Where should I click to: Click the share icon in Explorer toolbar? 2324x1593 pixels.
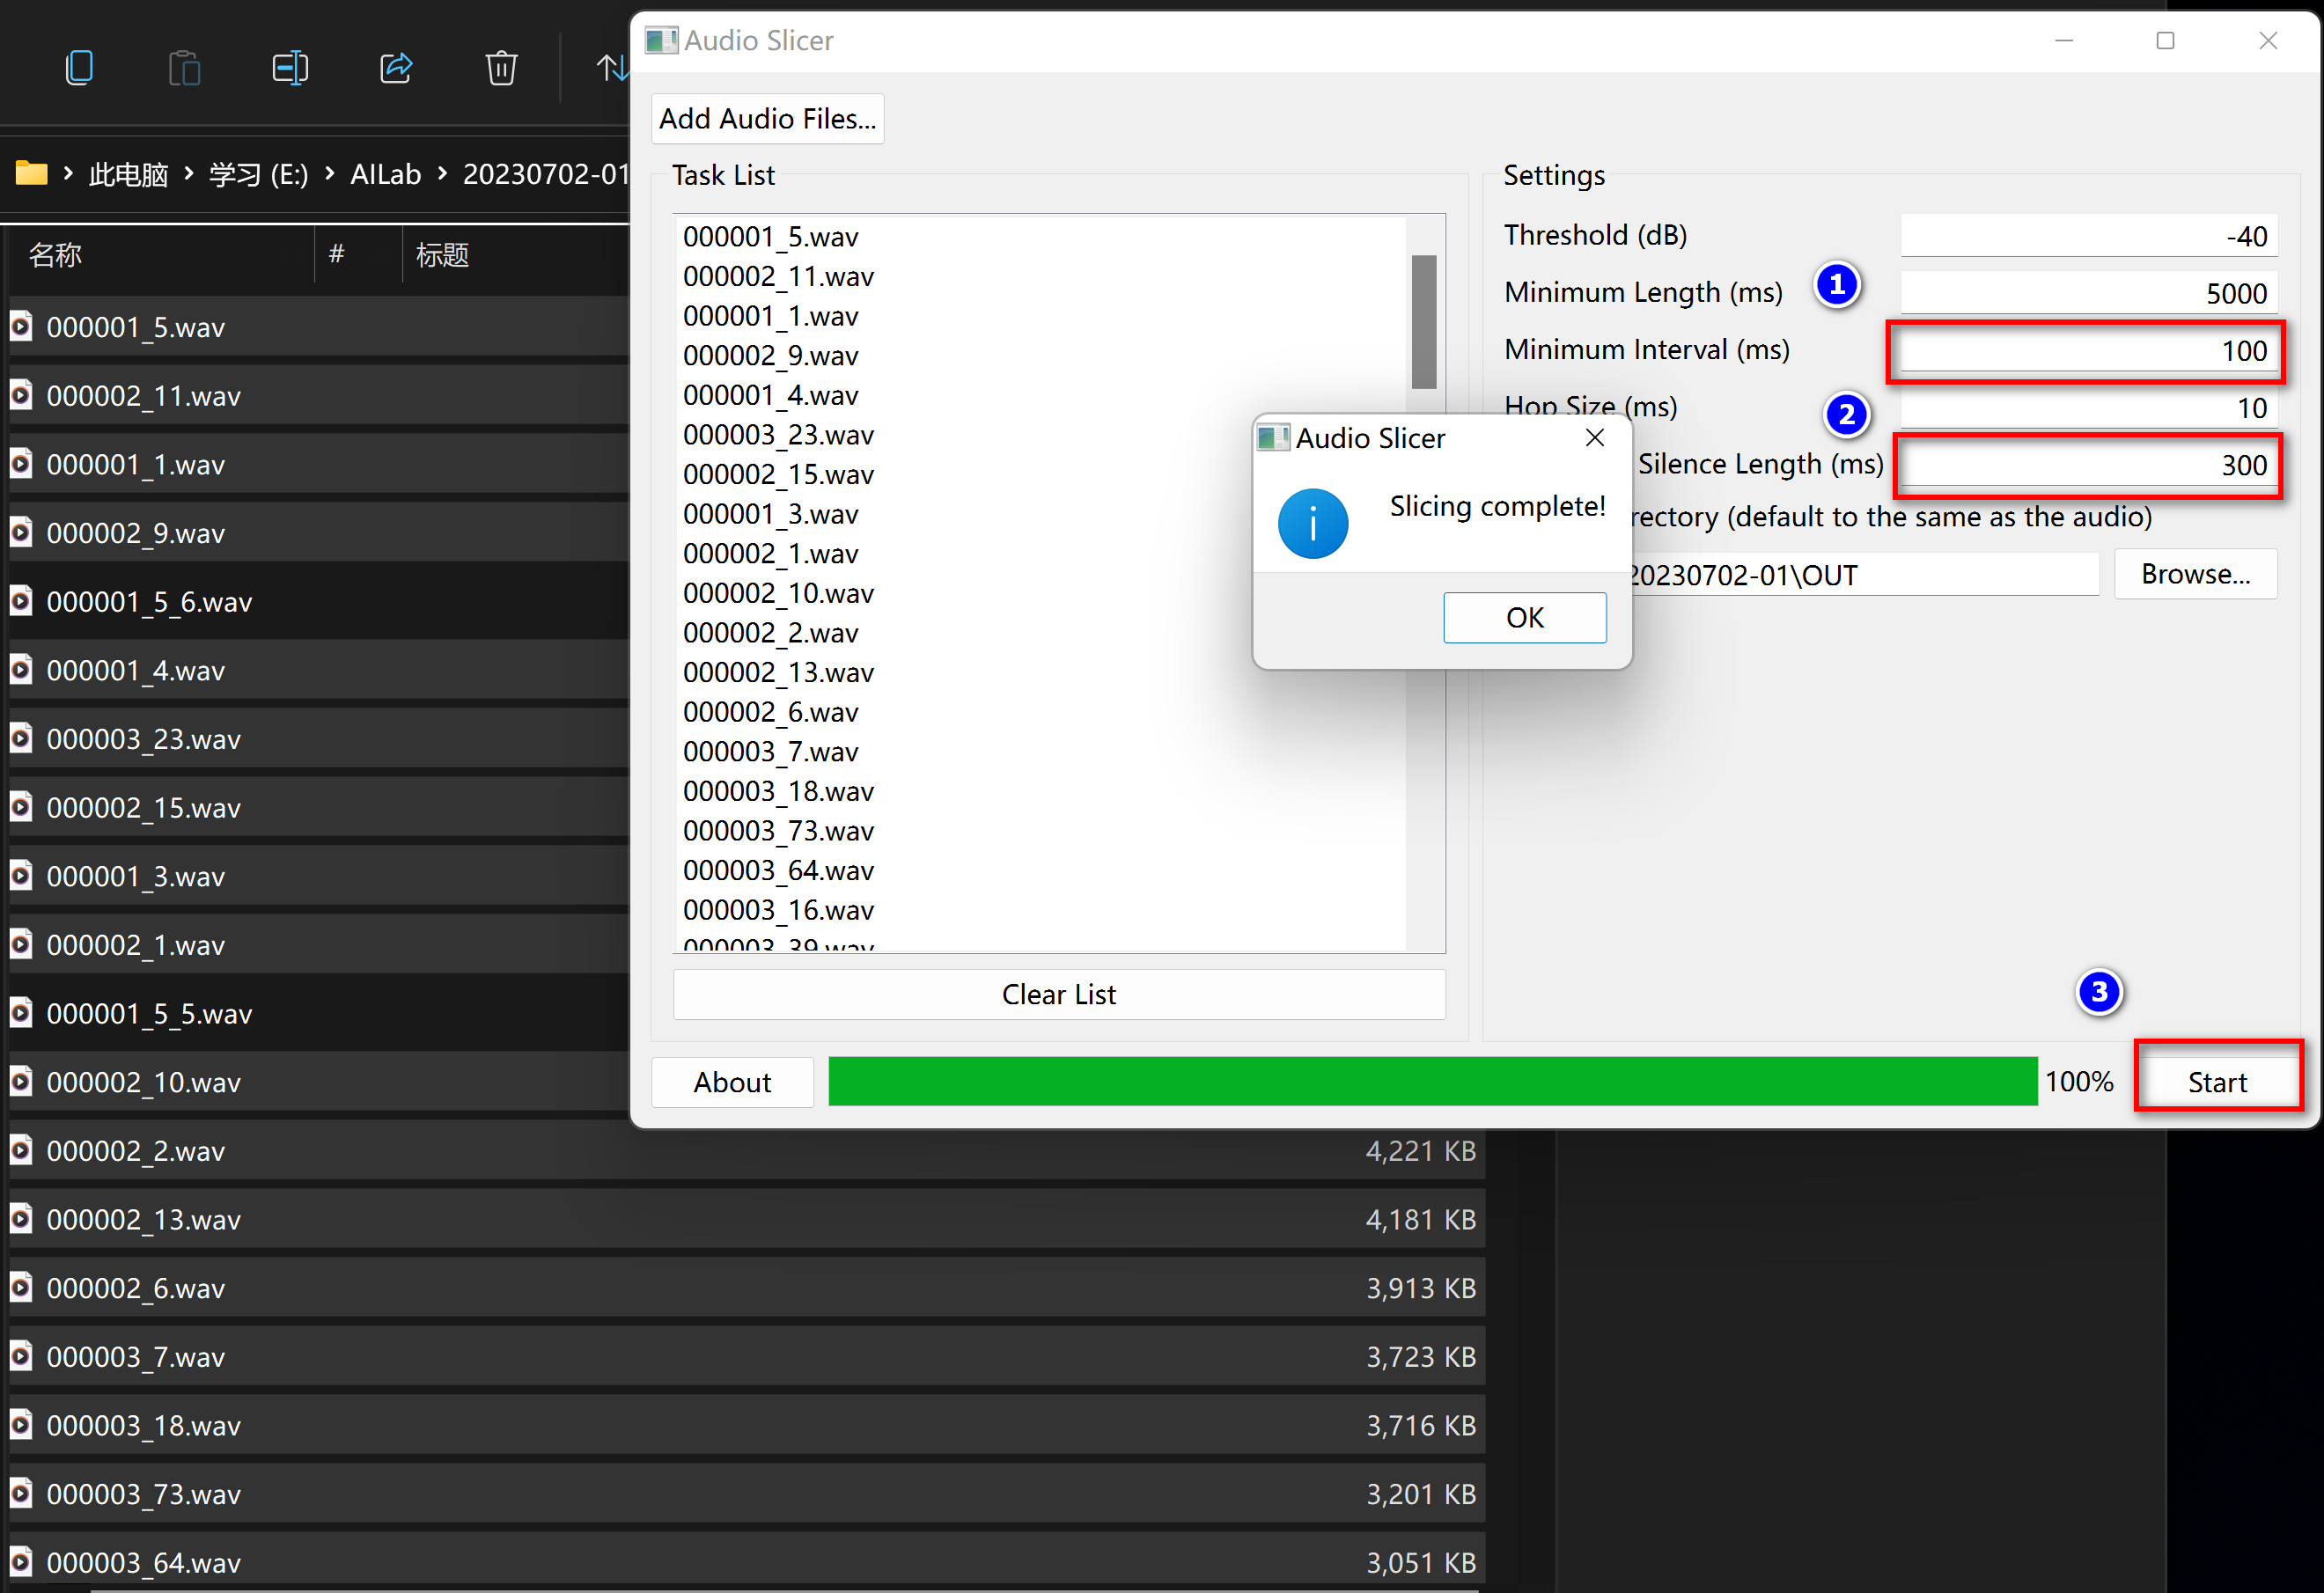pos(396,68)
